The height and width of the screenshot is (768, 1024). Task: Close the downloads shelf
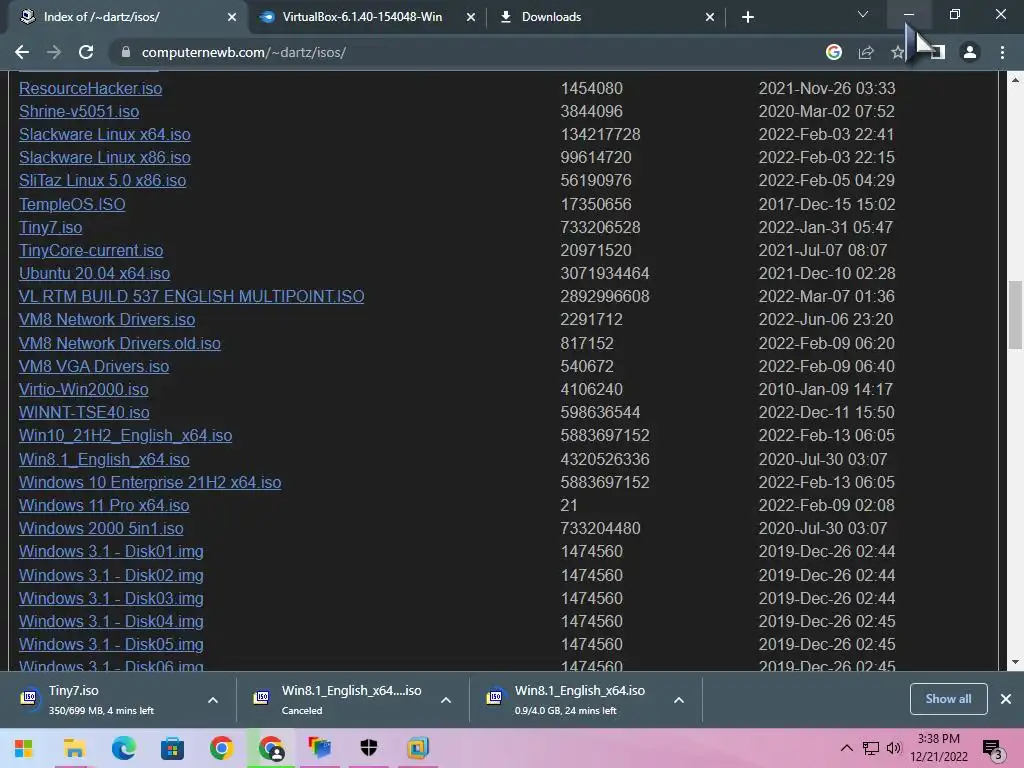pos(1006,699)
